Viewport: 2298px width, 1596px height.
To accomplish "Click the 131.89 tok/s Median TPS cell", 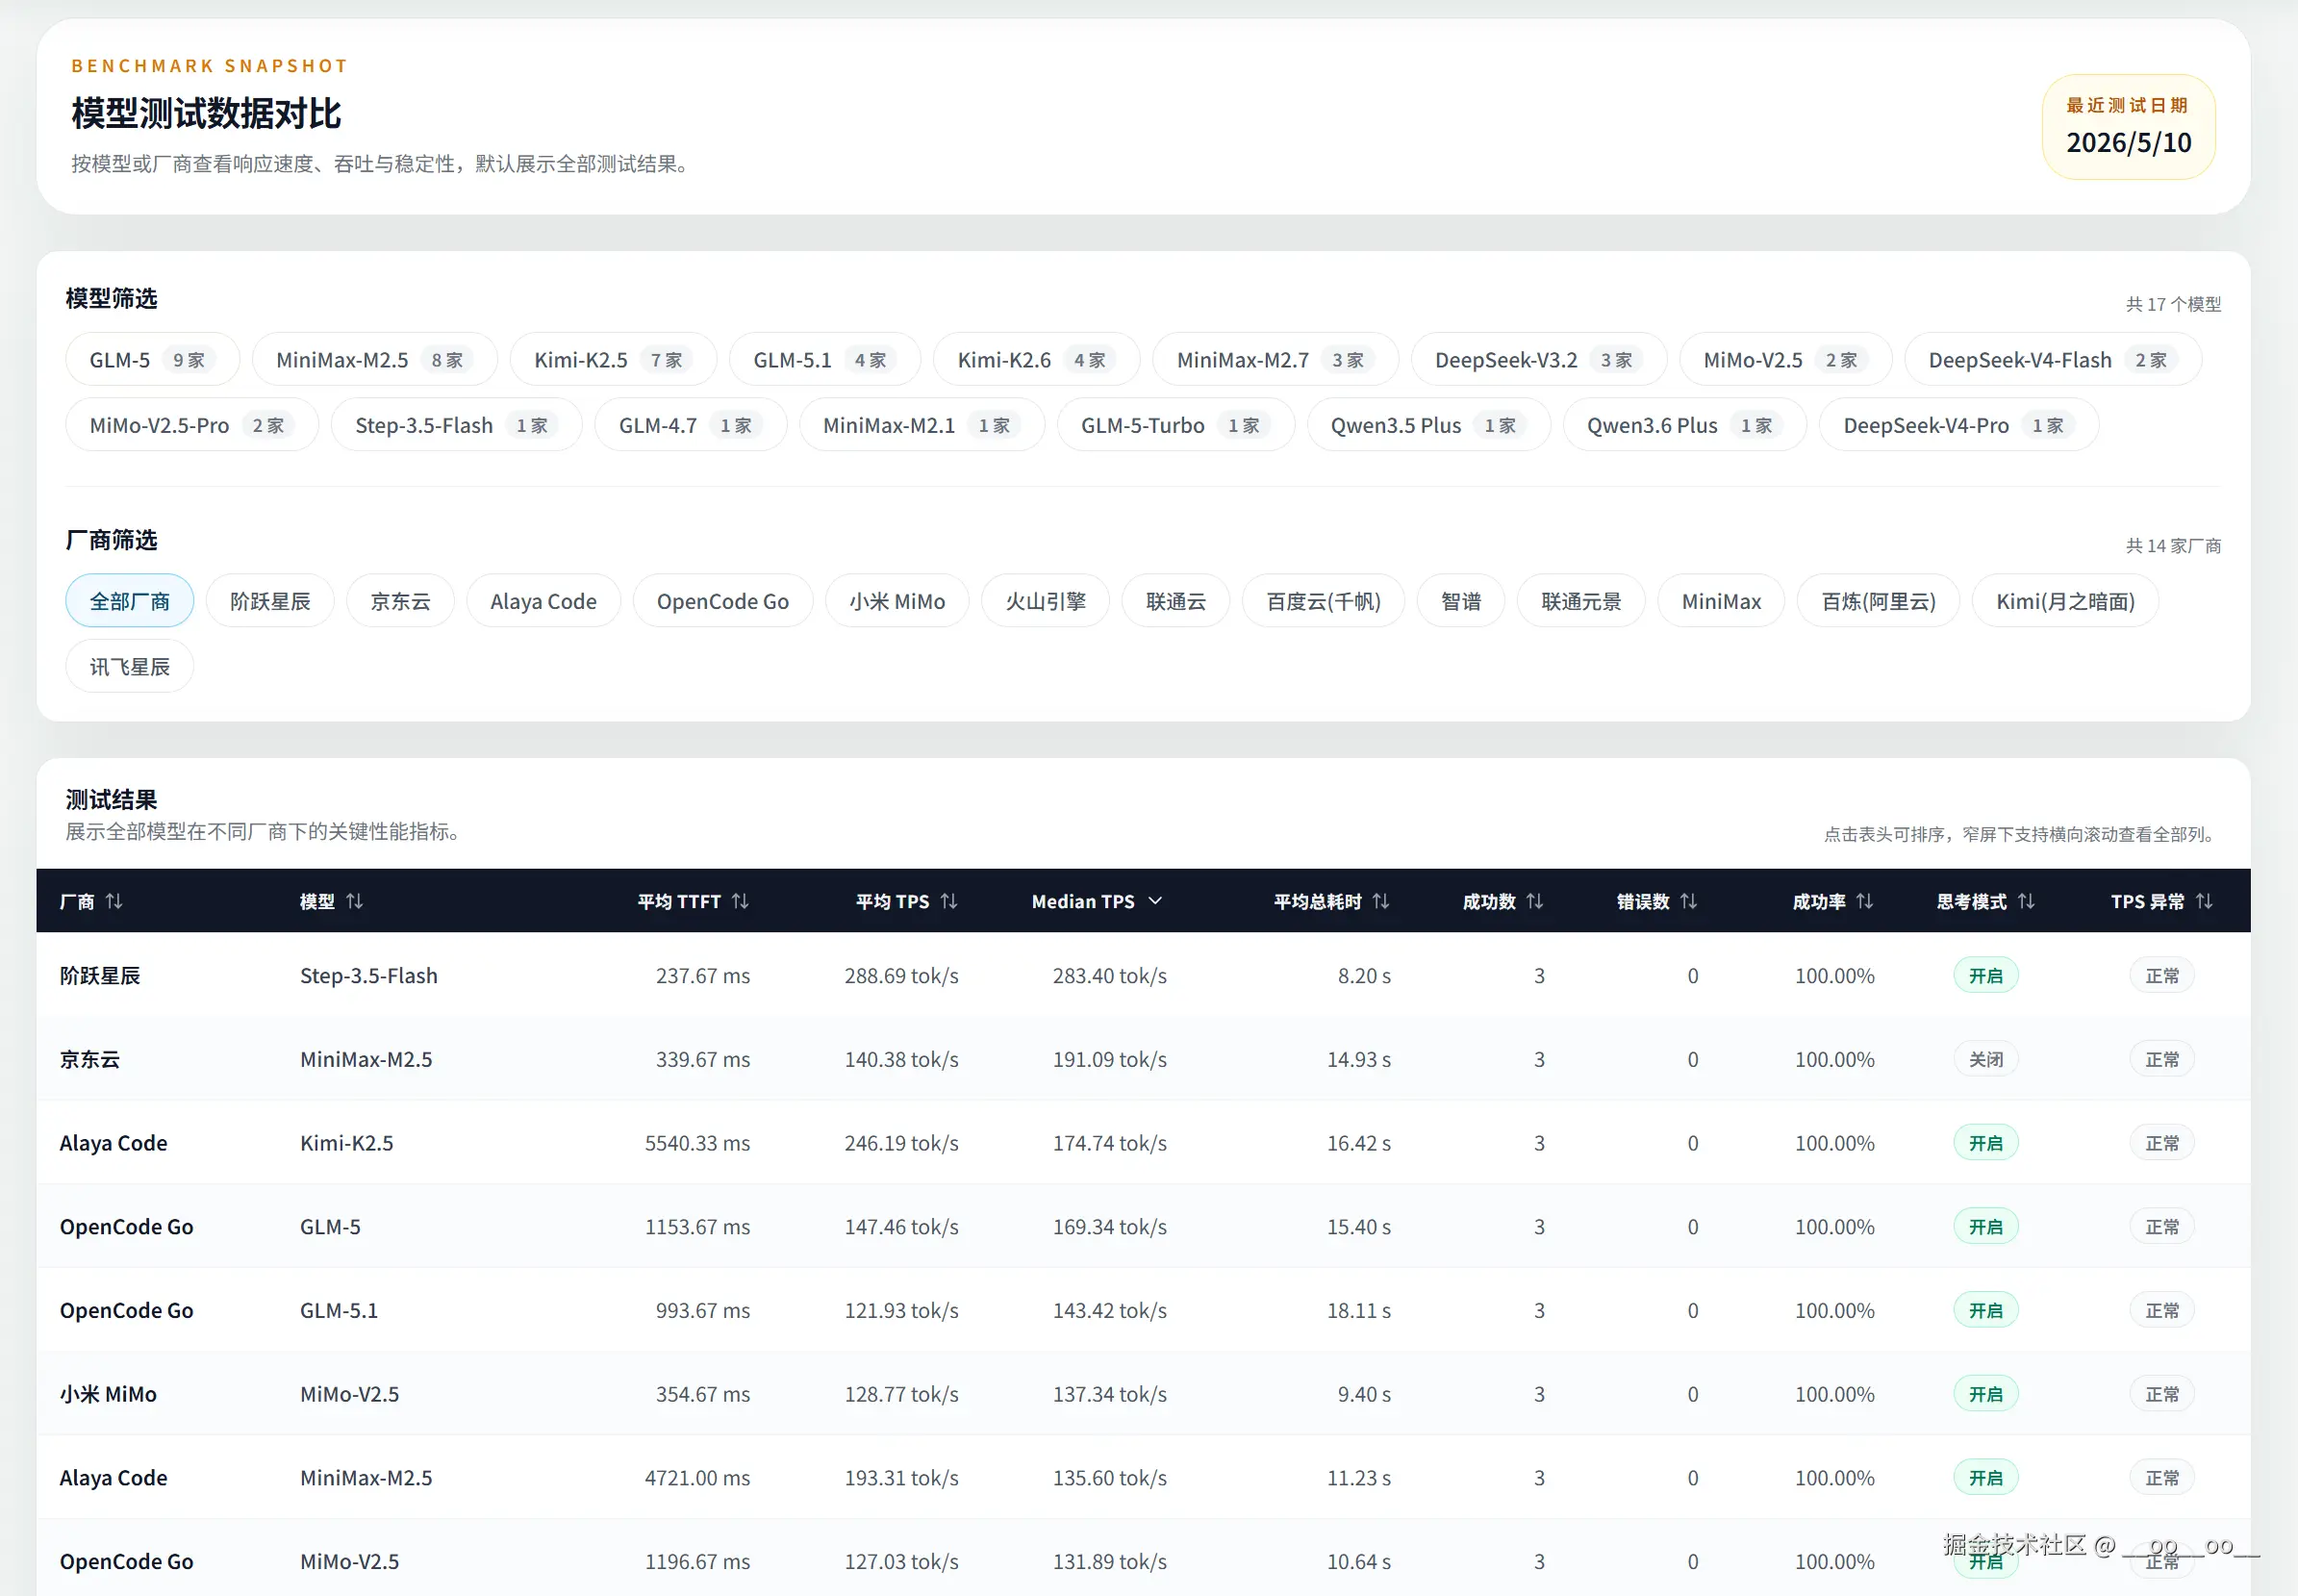I will [1109, 1562].
